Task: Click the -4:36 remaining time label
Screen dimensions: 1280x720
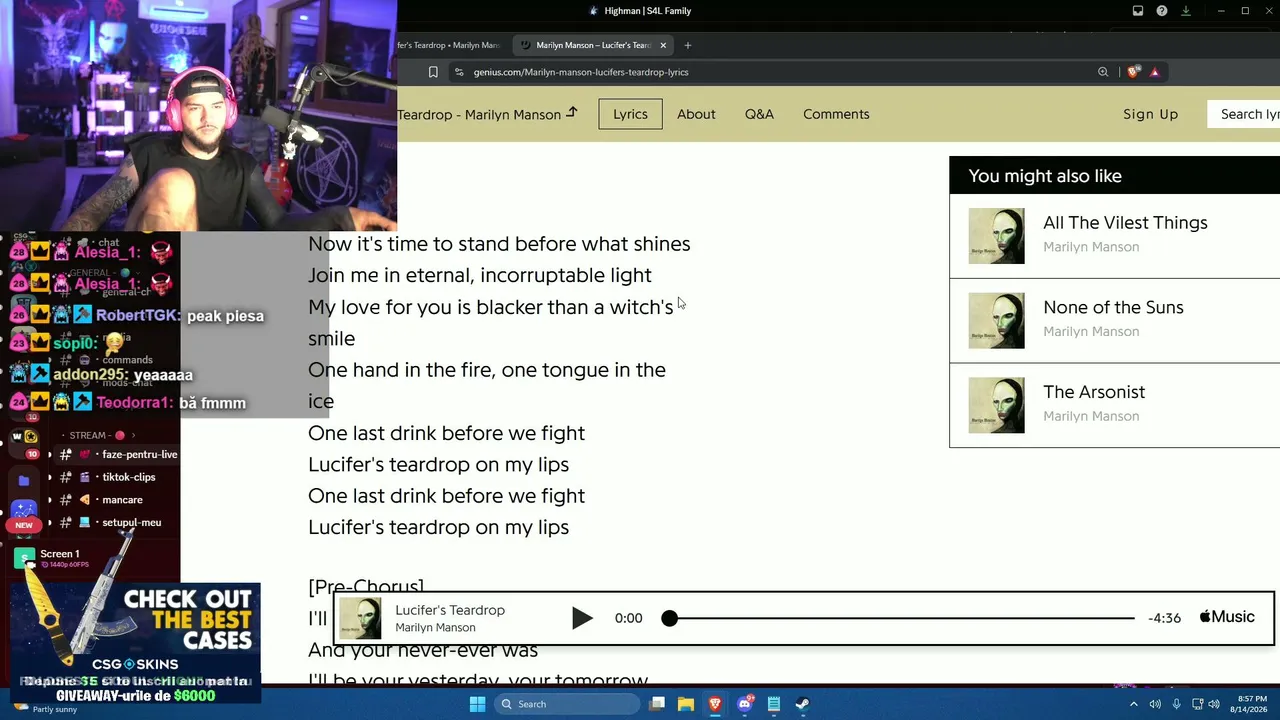Action: tap(1164, 618)
